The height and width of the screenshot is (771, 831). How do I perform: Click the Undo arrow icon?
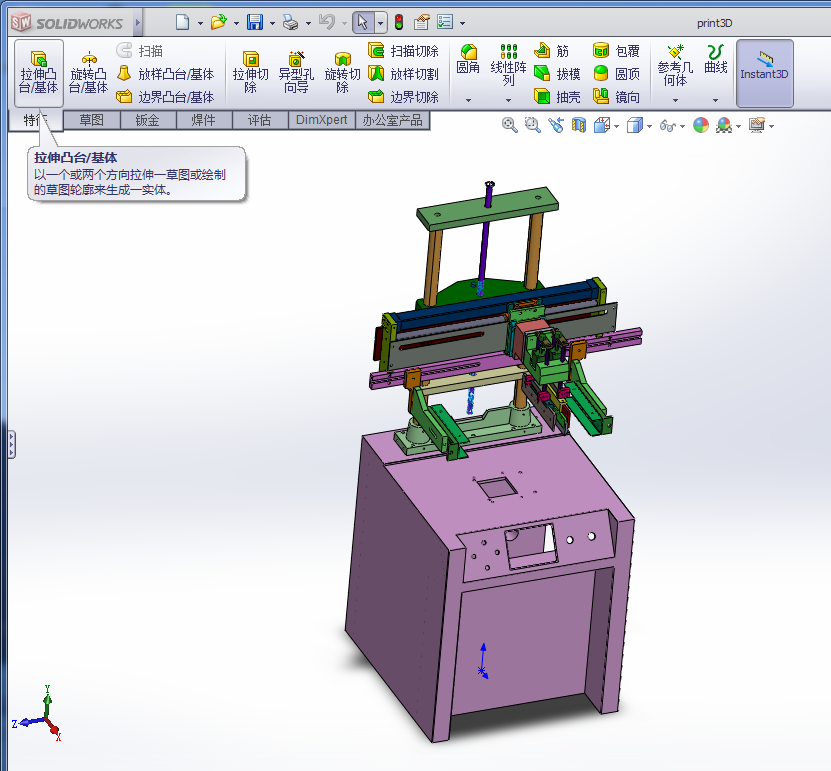327,22
